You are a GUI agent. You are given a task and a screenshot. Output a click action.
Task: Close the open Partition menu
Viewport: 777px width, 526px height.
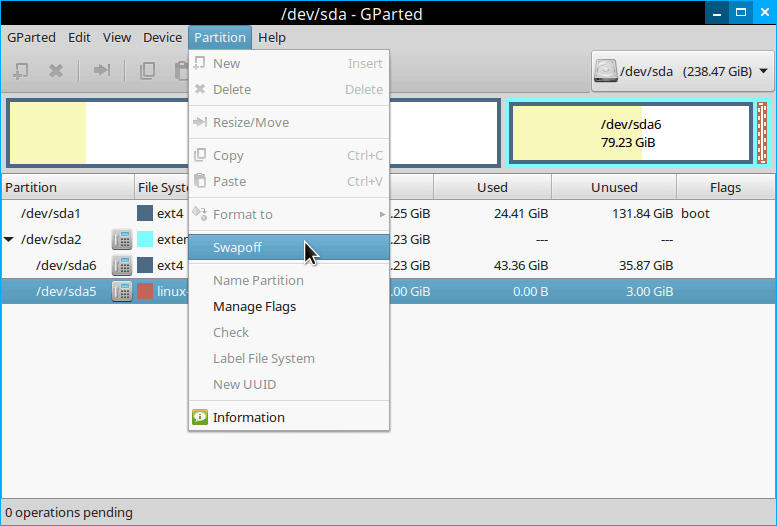(x=220, y=38)
